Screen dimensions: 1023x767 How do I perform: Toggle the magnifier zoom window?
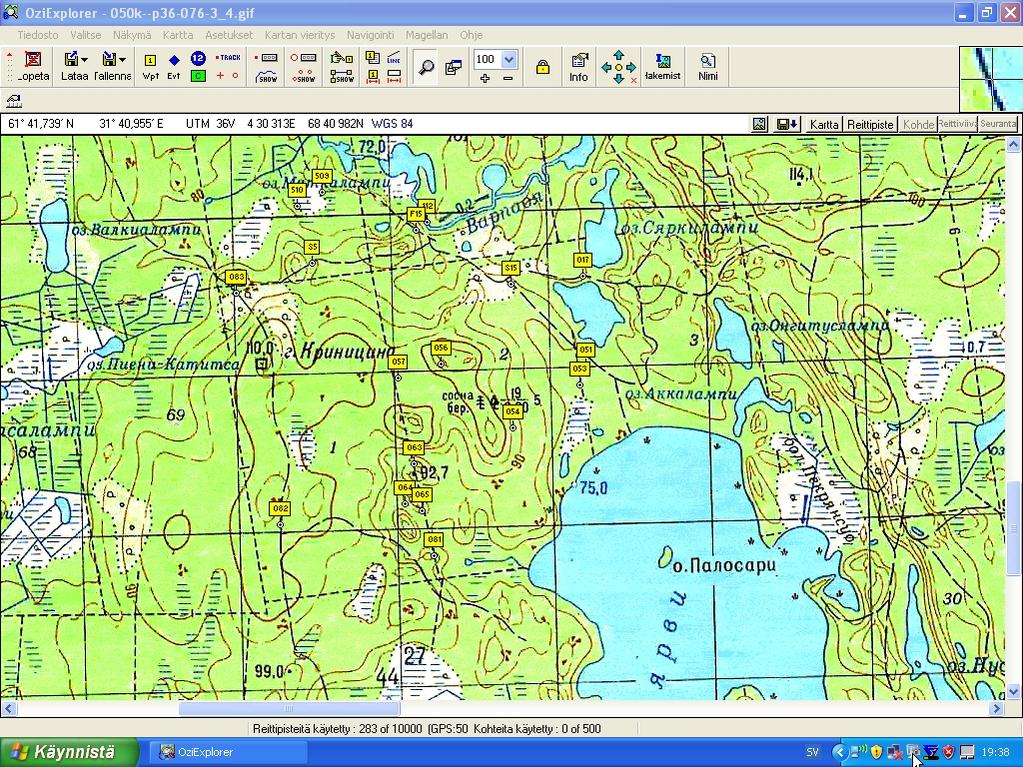tap(426, 67)
